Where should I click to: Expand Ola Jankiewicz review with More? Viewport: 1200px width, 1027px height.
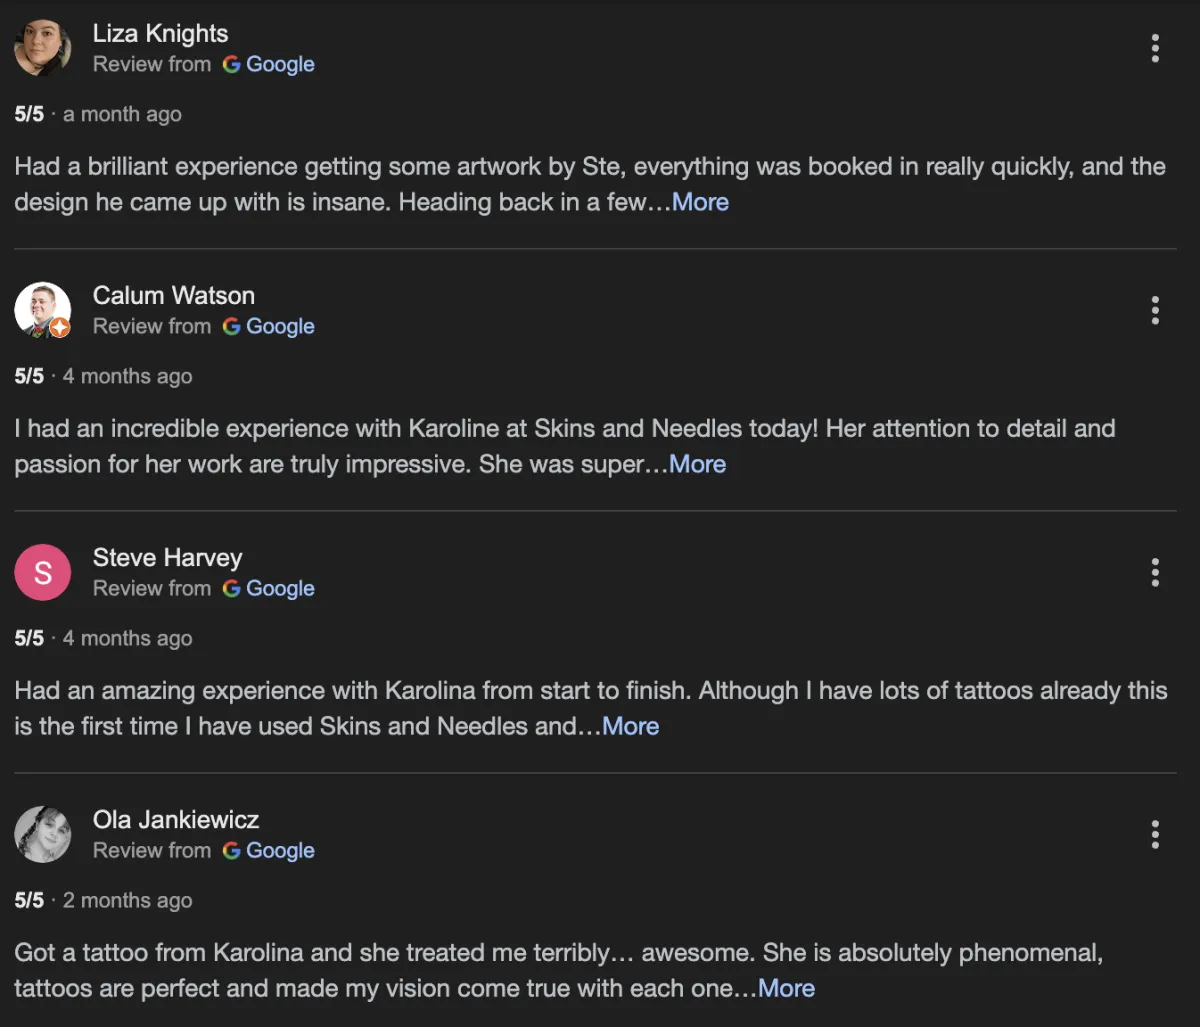(x=786, y=988)
